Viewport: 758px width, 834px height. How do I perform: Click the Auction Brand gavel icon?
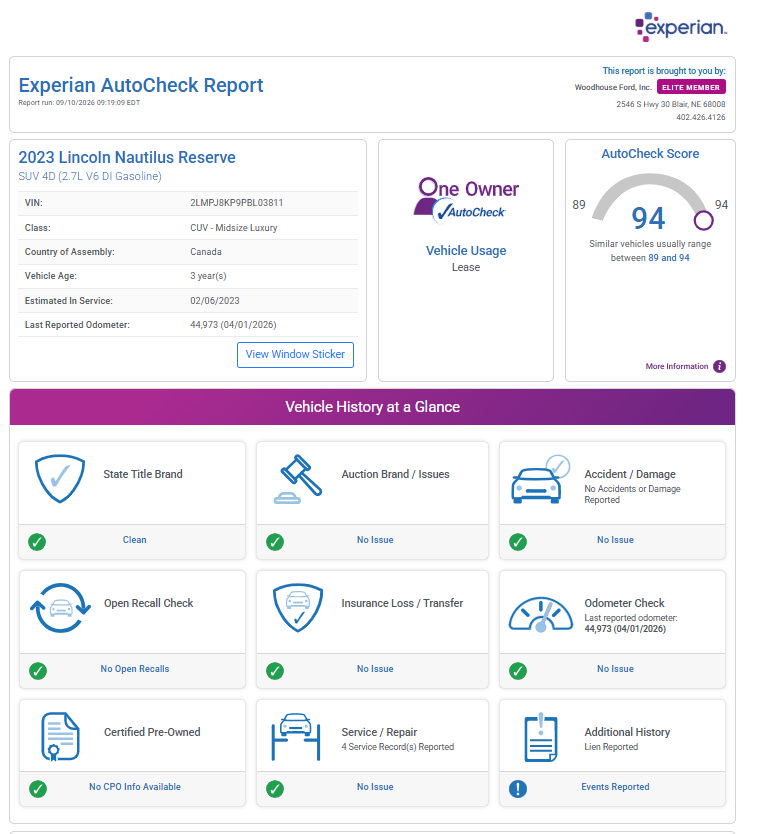(x=298, y=479)
